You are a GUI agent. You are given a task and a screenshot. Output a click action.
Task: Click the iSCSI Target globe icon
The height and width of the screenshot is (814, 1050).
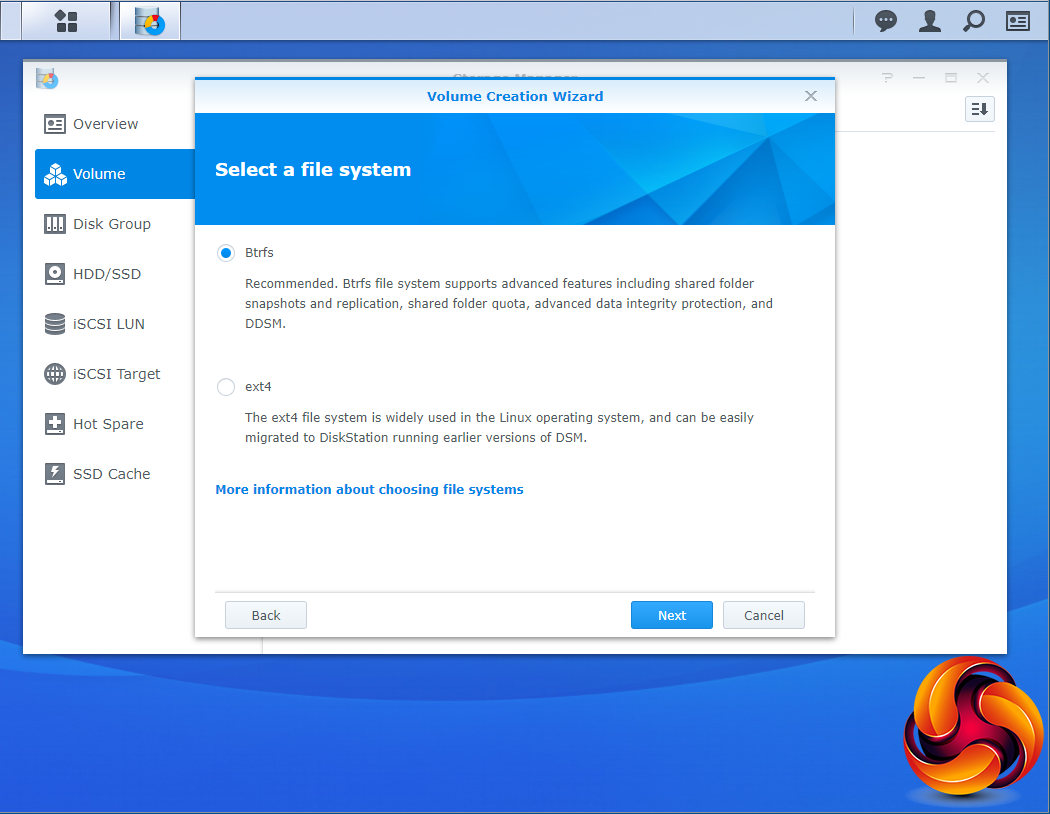click(55, 374)
